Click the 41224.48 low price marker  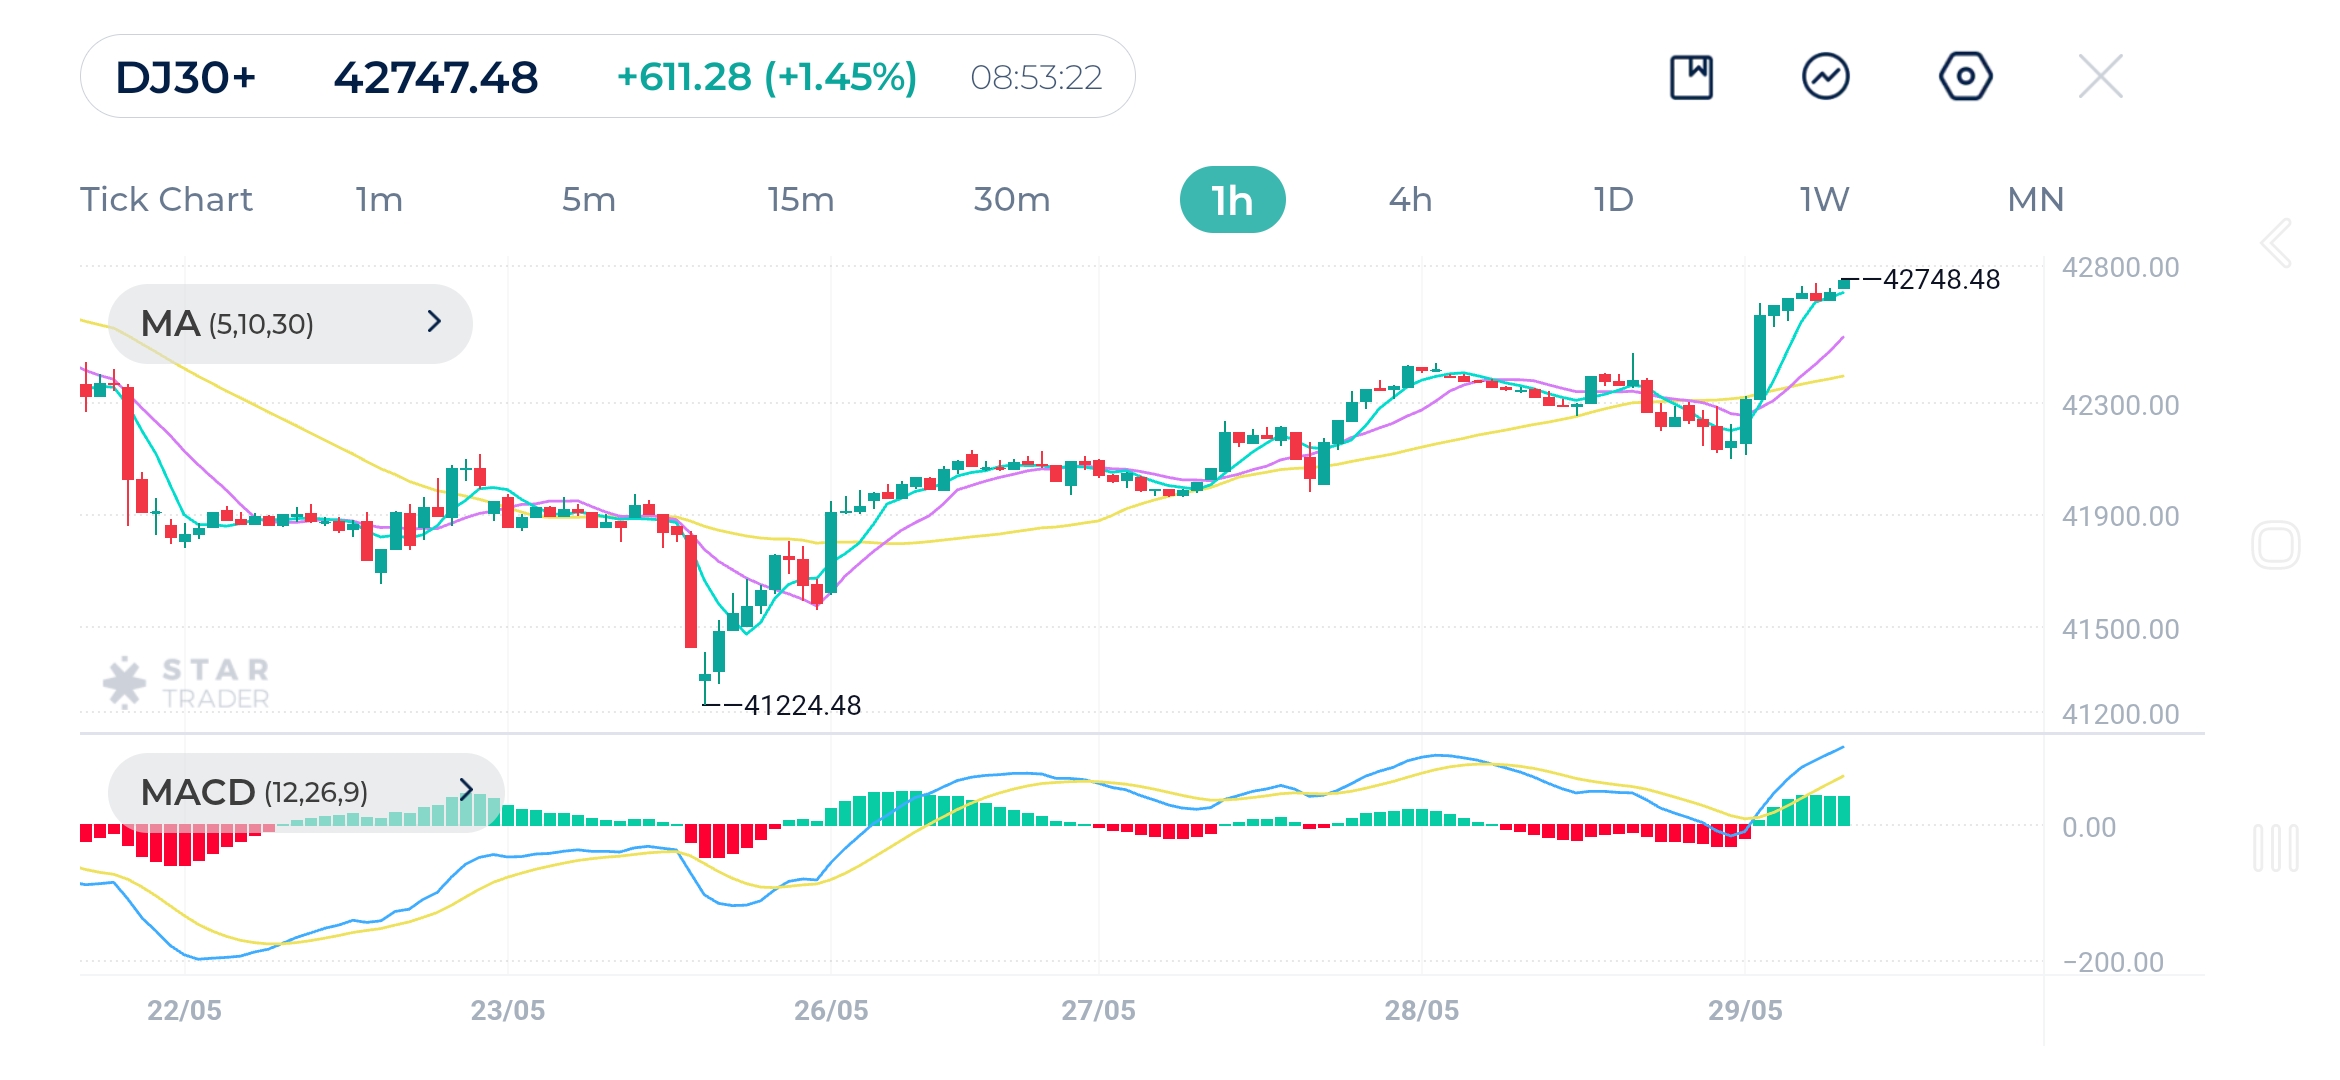tap(801, 705)
